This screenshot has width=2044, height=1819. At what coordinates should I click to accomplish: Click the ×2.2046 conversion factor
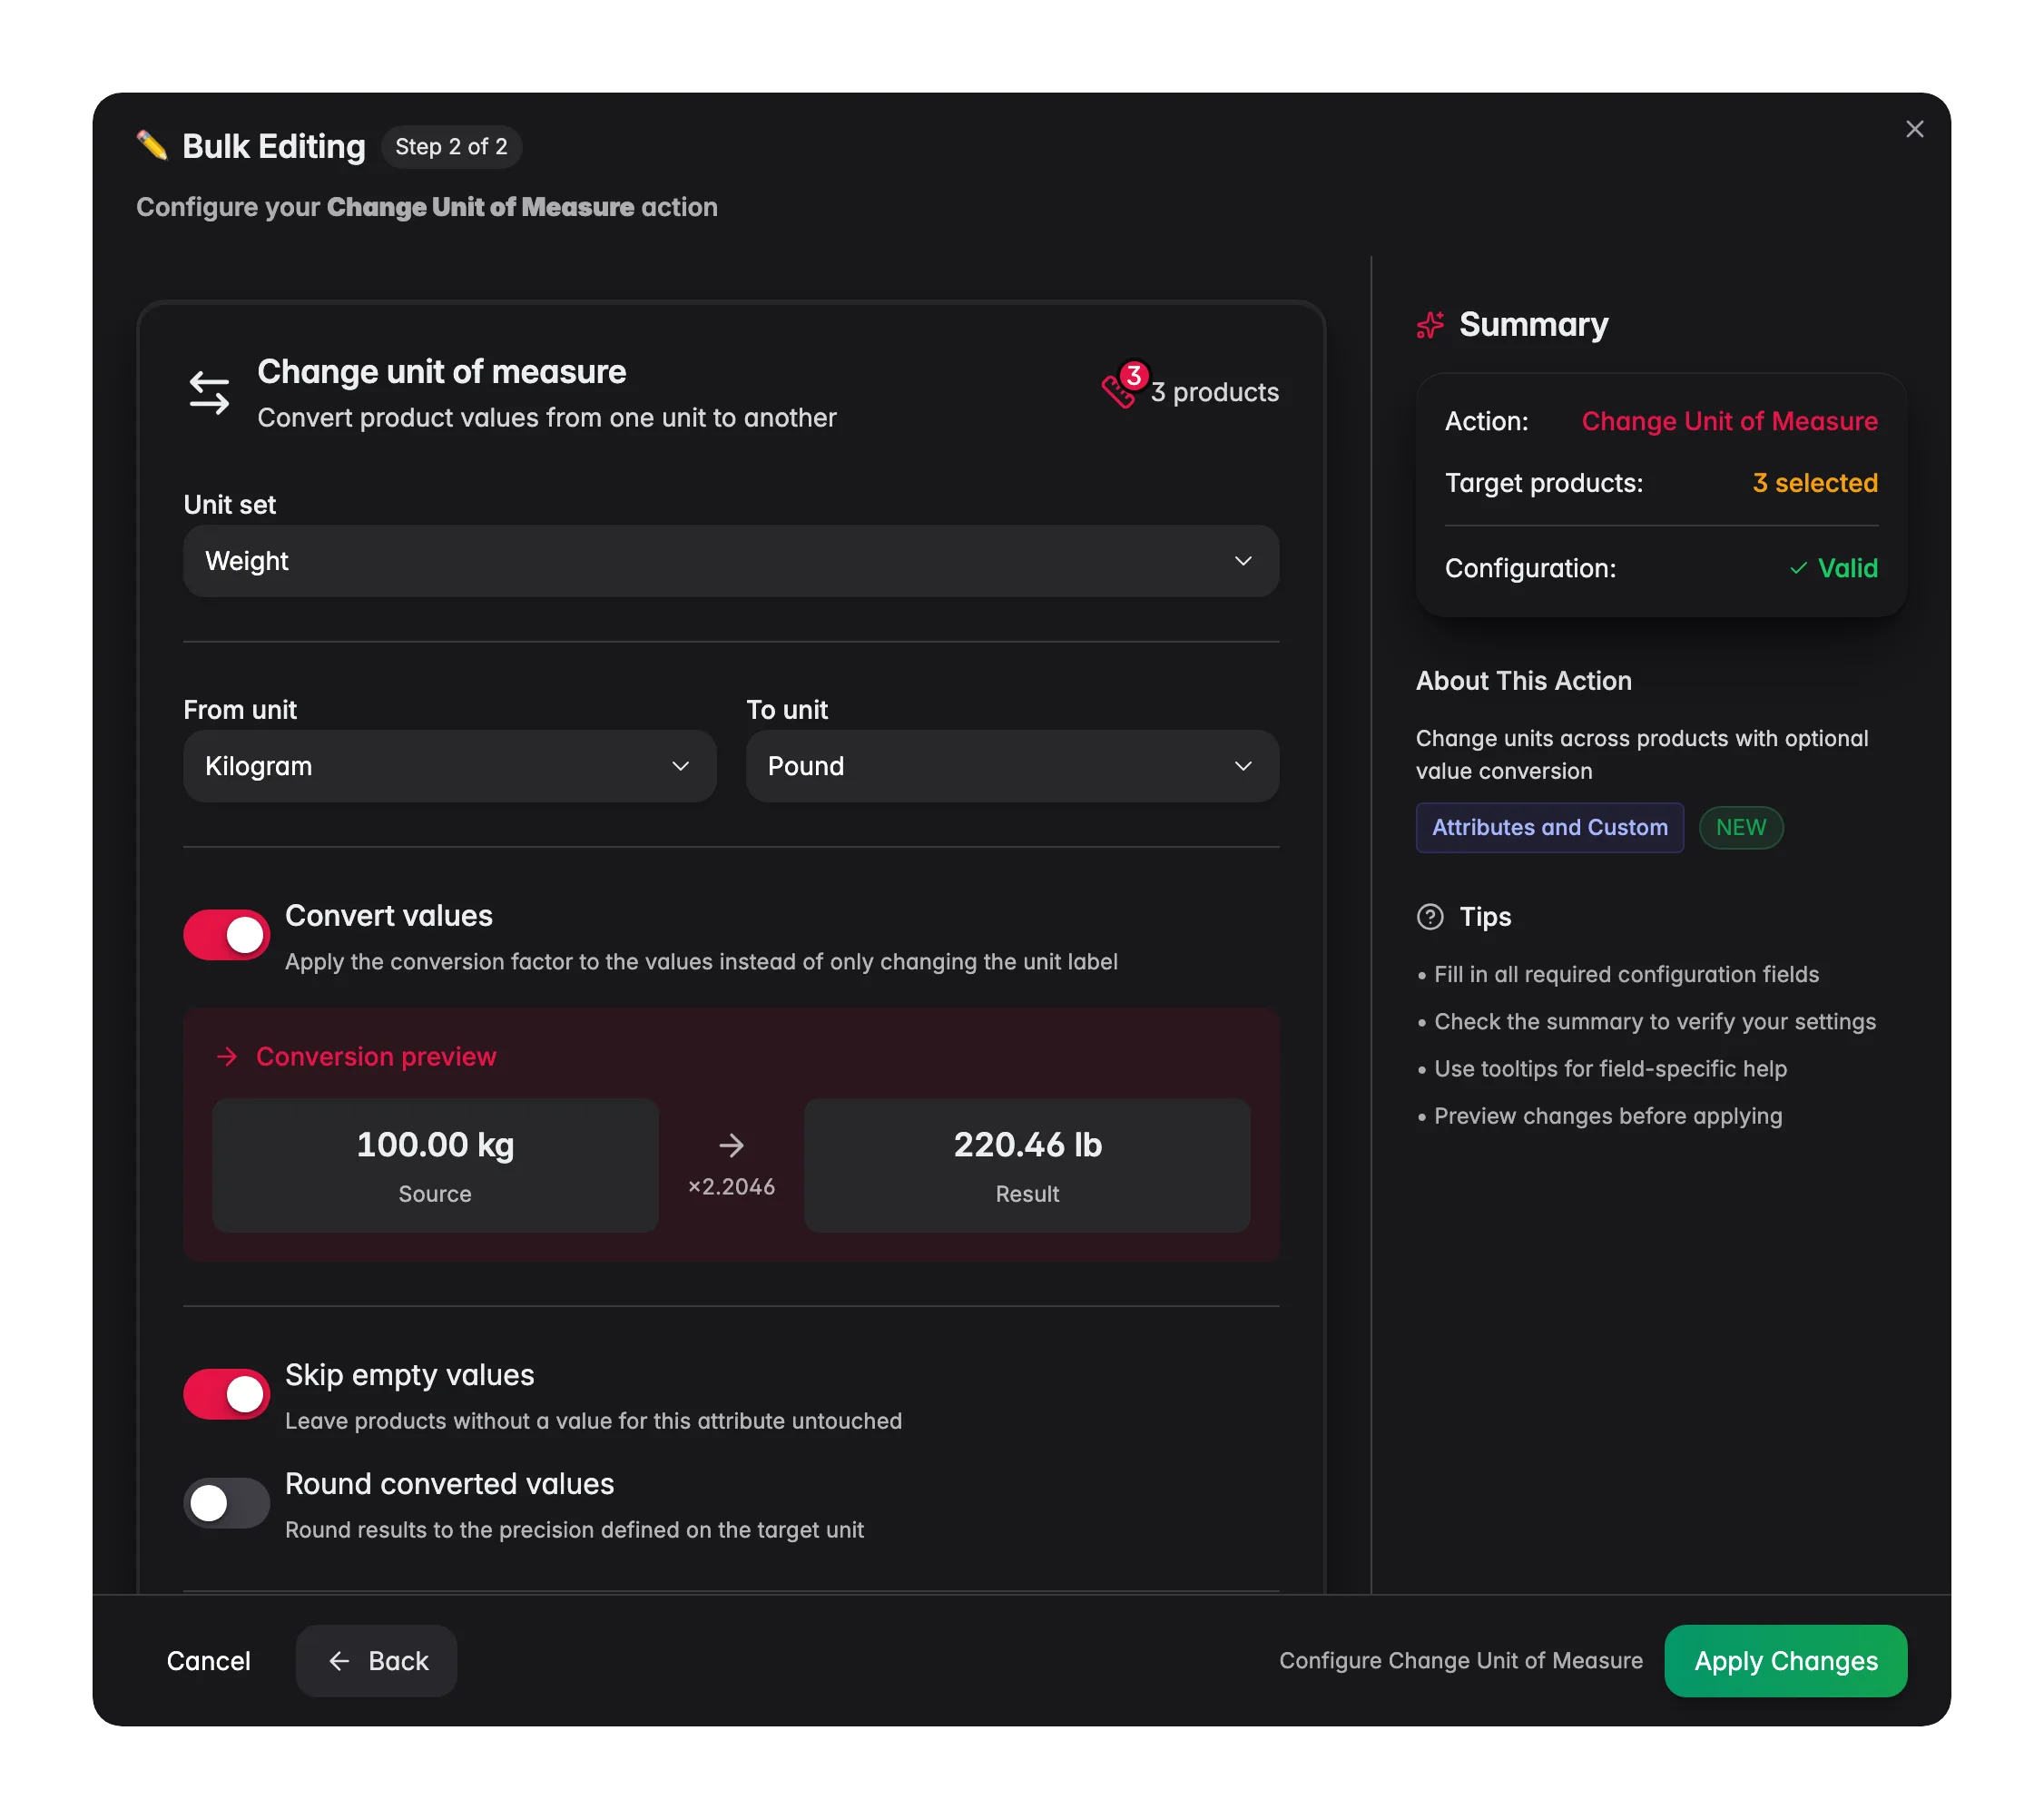[x=731, y=1187]
